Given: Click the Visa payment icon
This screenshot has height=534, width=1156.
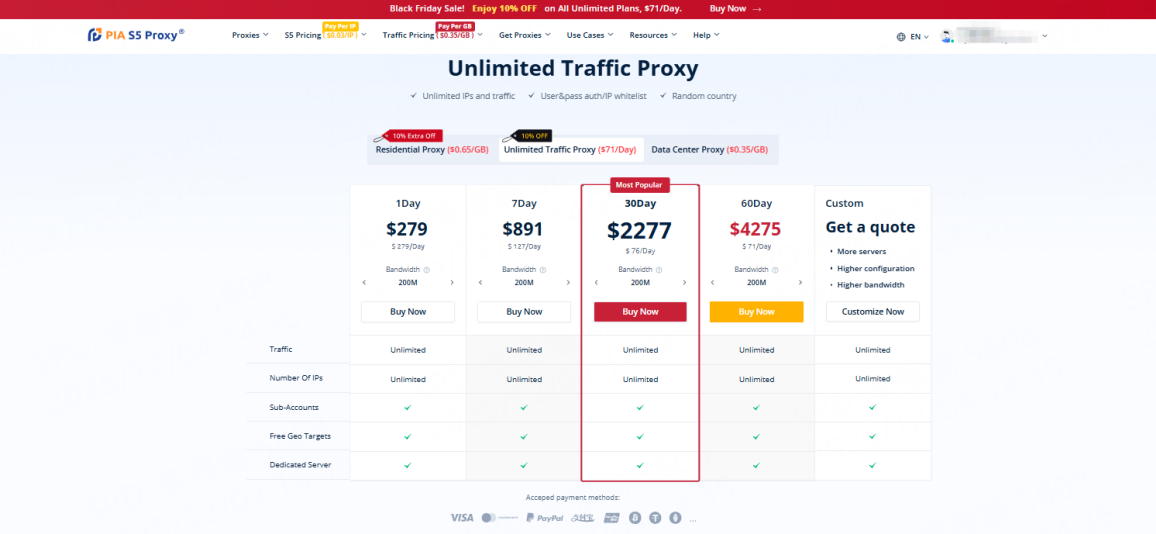Looking at the screenshot, I should [x=461, y=518].
